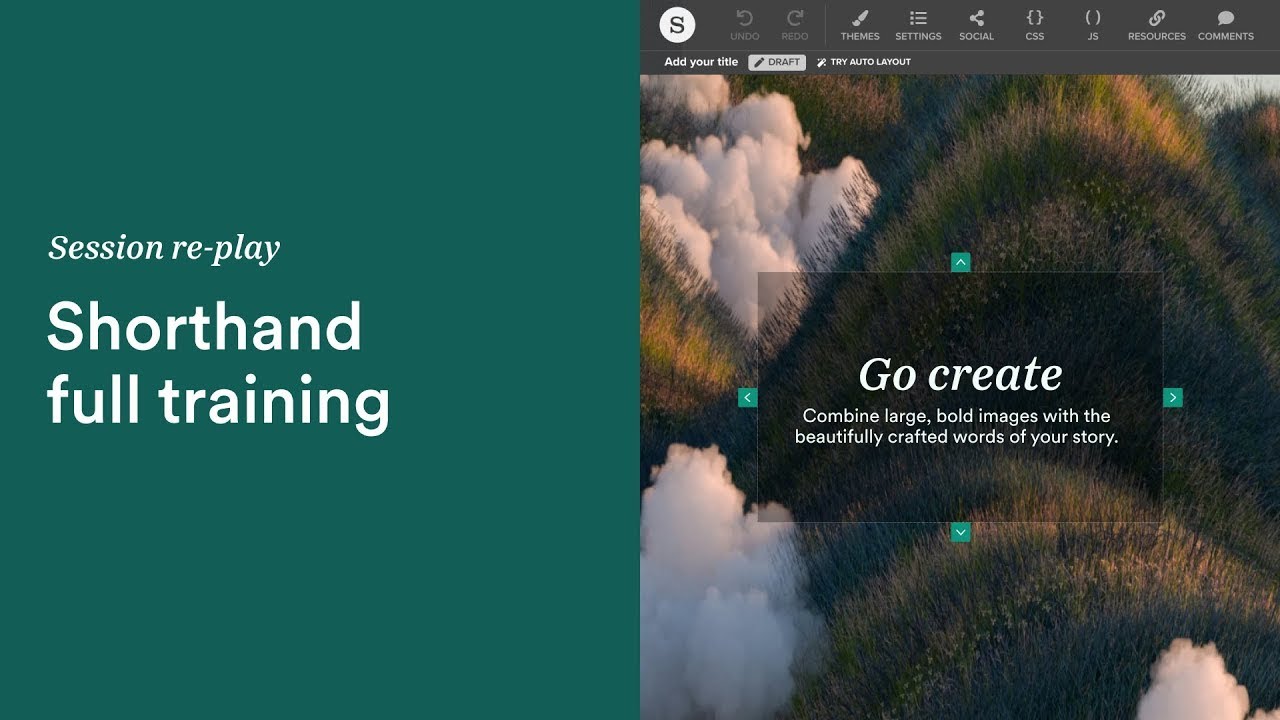The height and width of the screenshot is (720, 1280).
Task: Edit the 'Add your title' field
Action: click(701, 62)
